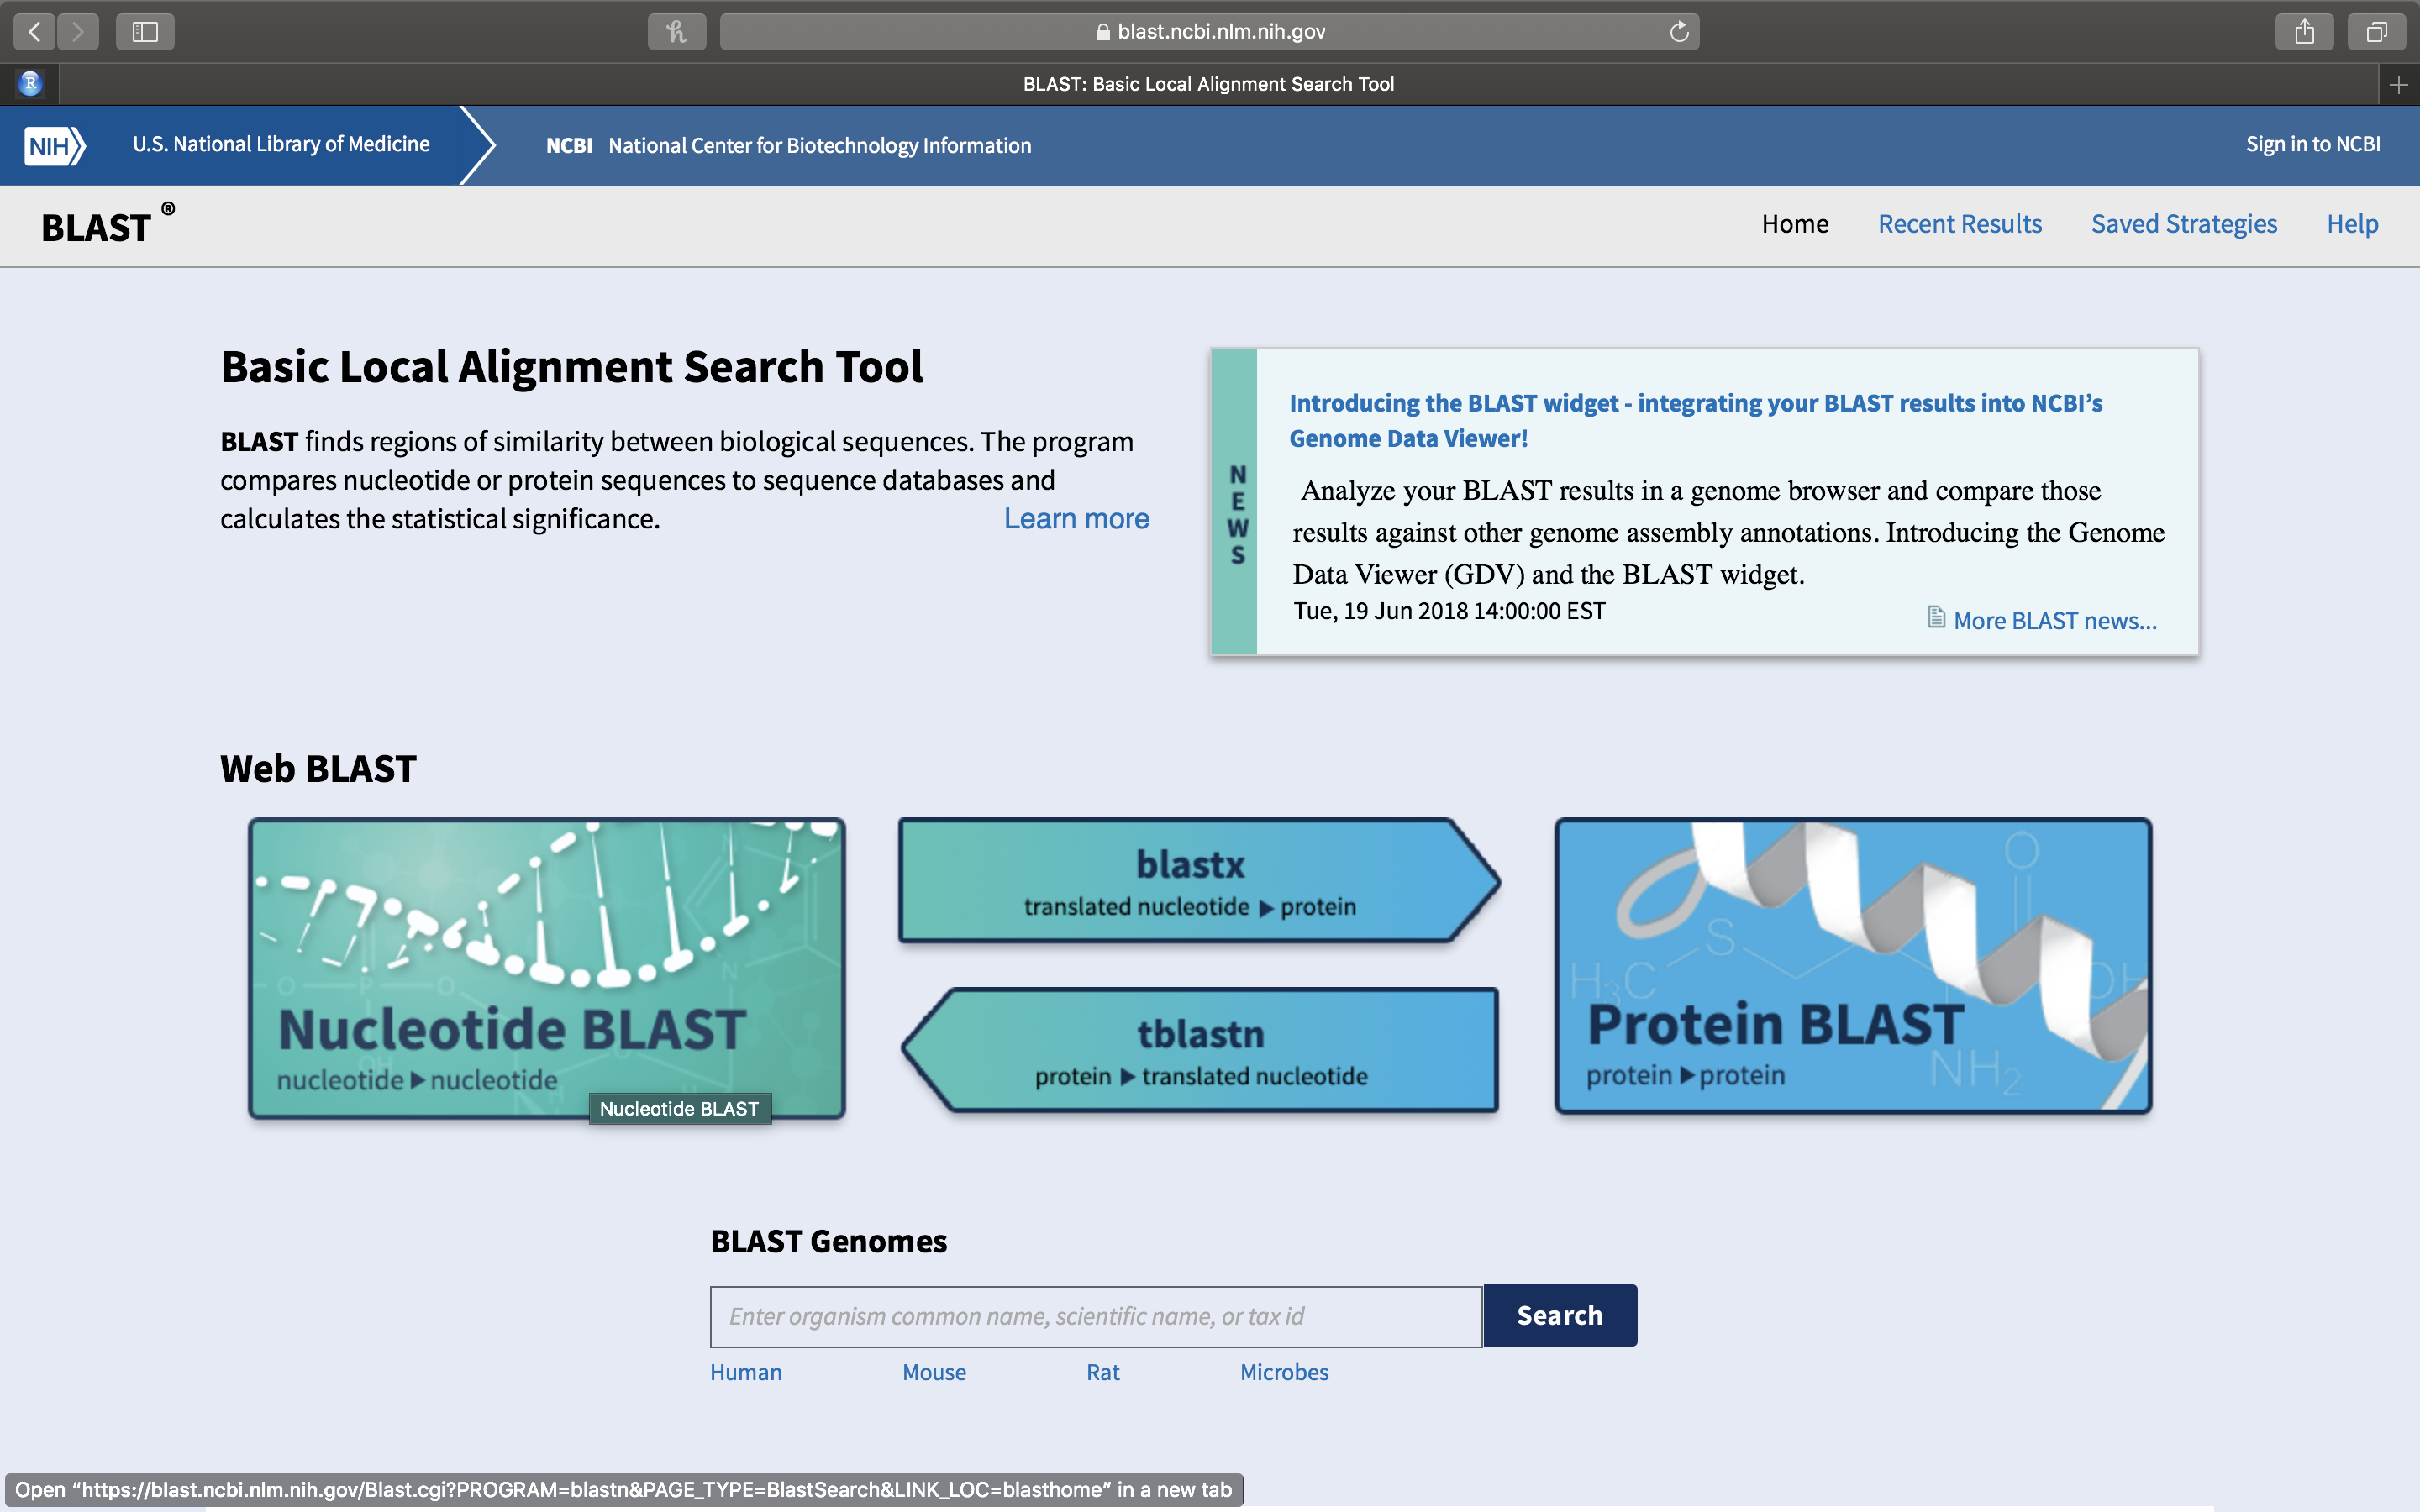Screen dimensions: 2420x1512
Task: Click the Microbes quick search link
Action: point(1284,1371)
